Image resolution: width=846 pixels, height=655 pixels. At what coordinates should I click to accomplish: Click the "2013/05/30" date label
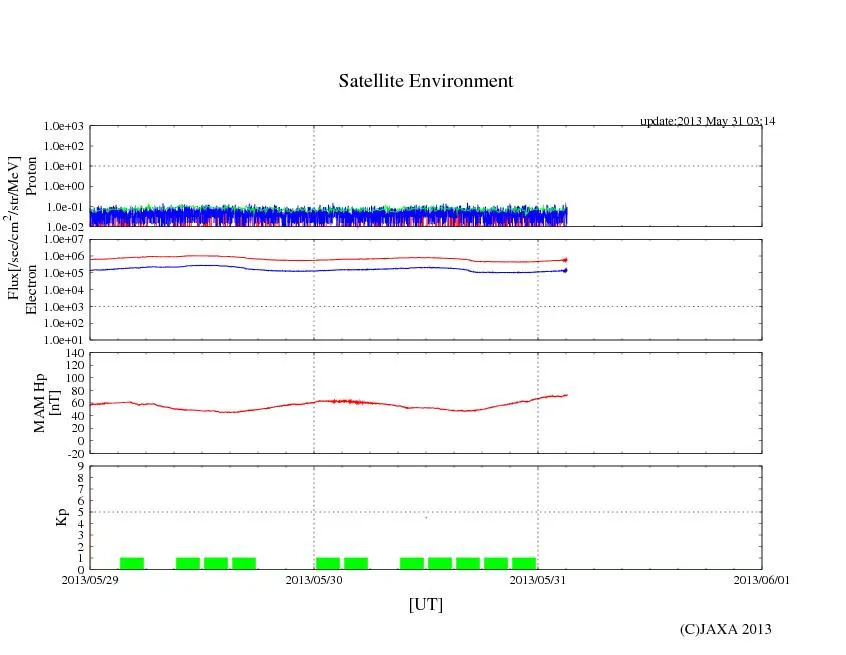tap(314, 580)
